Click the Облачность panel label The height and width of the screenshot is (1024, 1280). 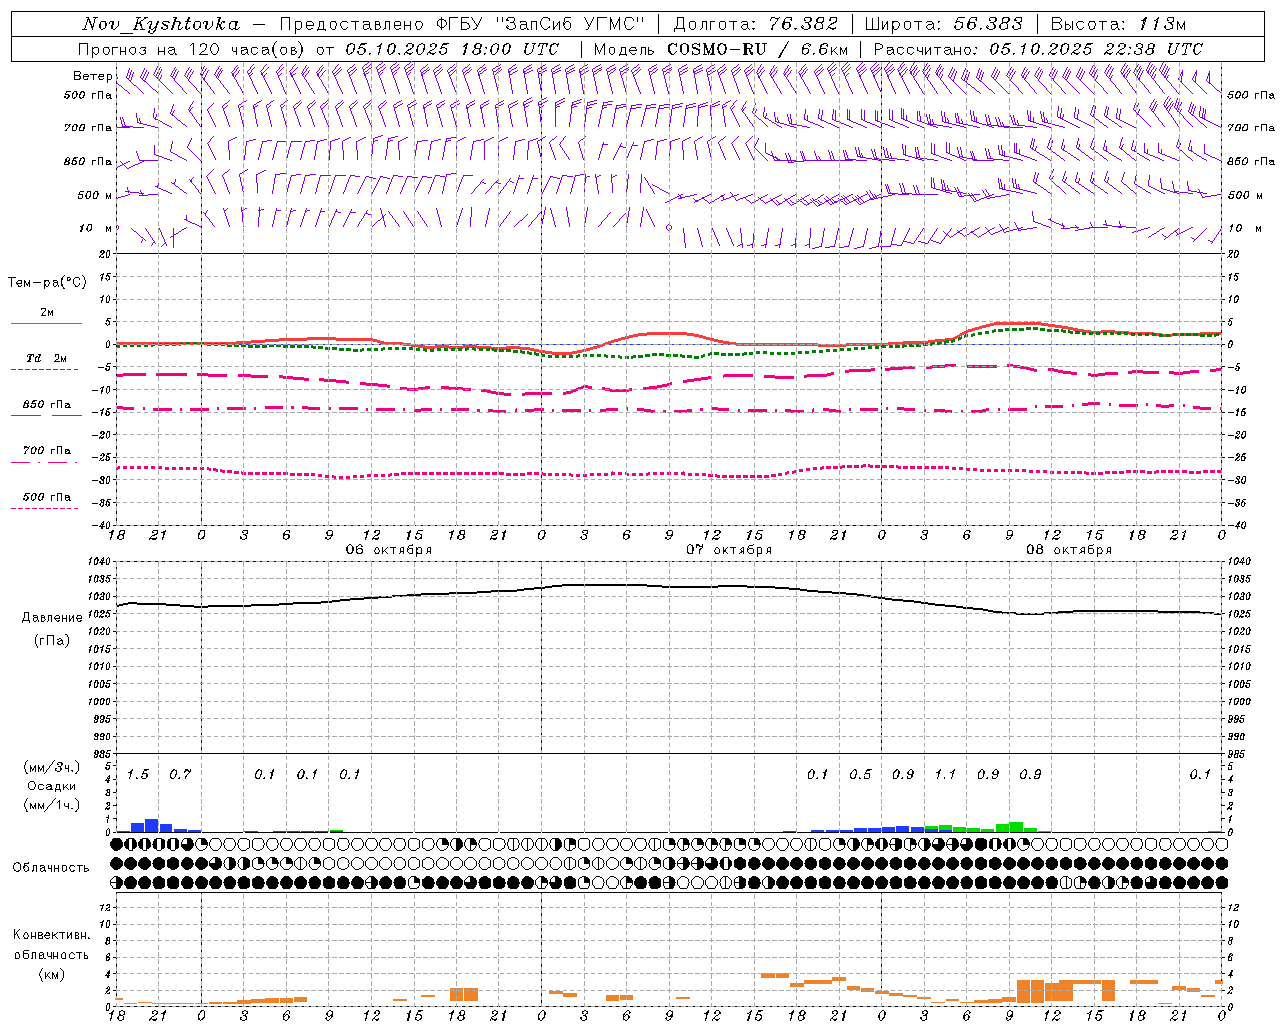51,868
